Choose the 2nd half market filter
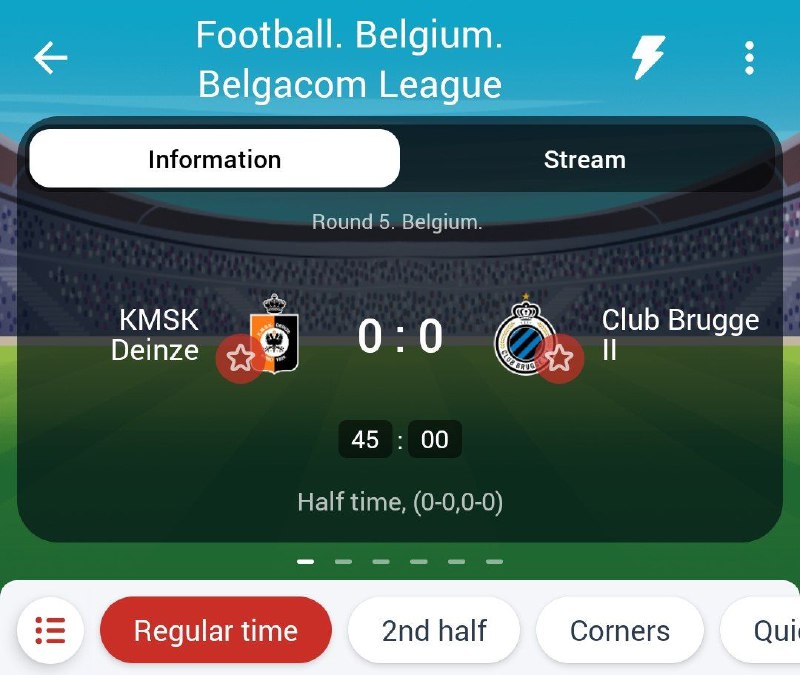The height and width of the screenshot is (675, 800). click(x=434, y=630)
